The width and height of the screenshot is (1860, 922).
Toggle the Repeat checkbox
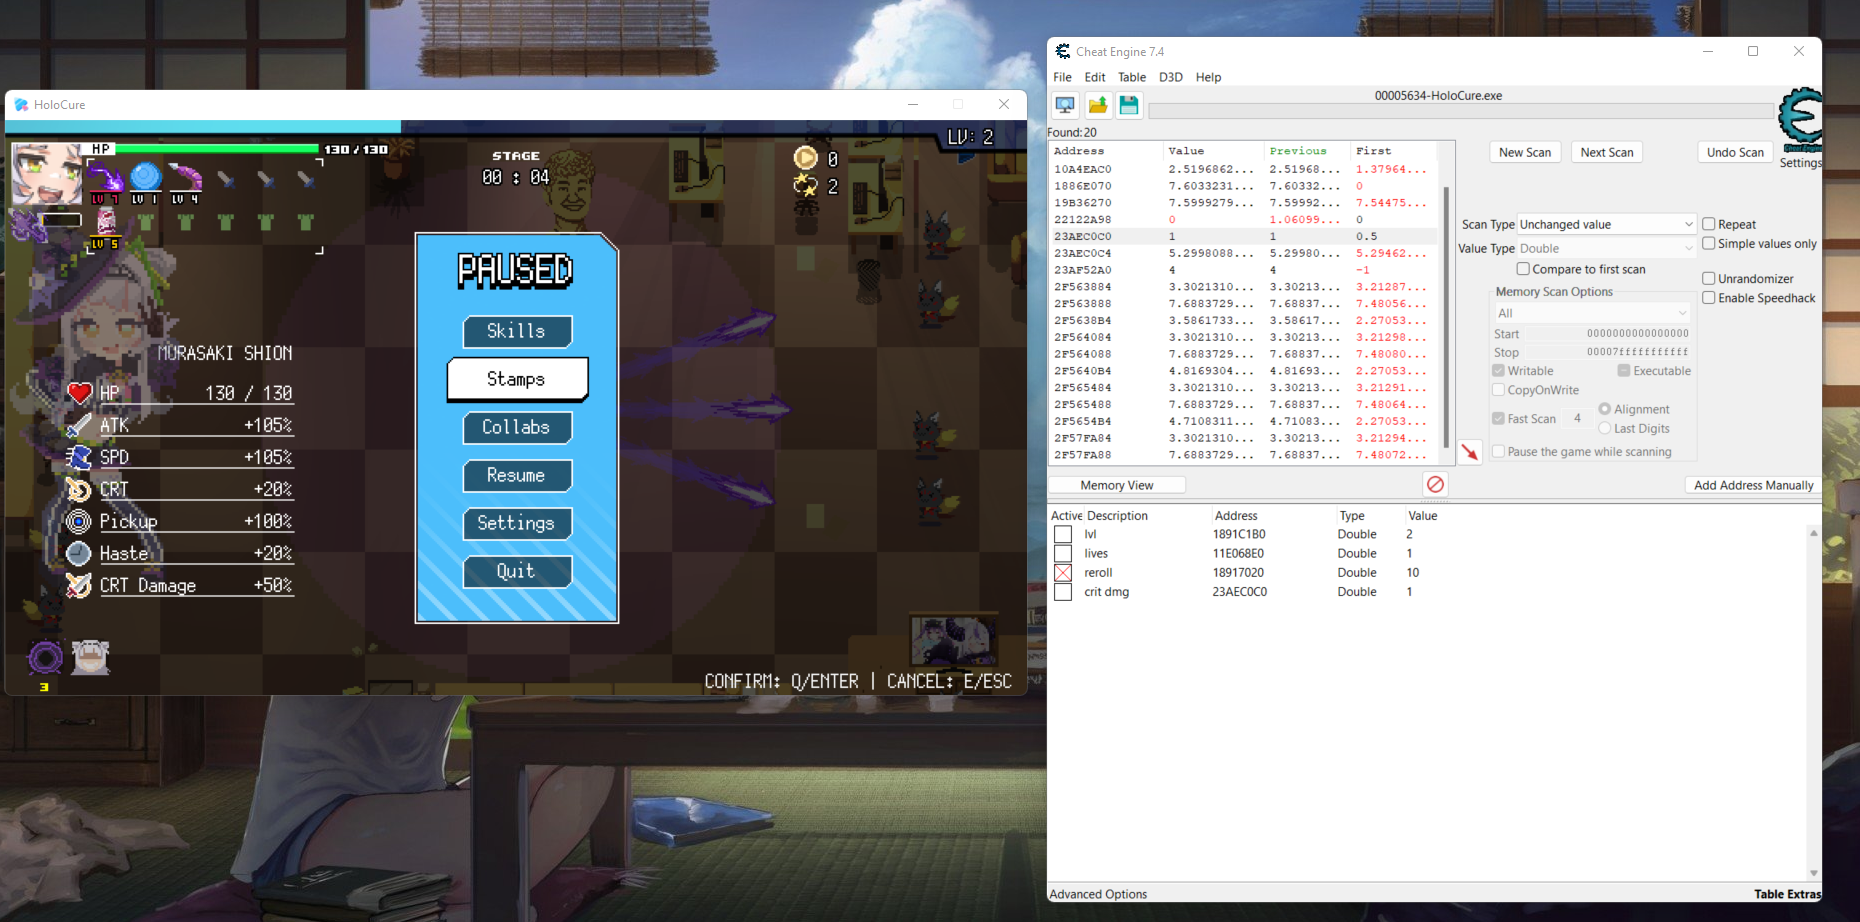point(1709,224)
